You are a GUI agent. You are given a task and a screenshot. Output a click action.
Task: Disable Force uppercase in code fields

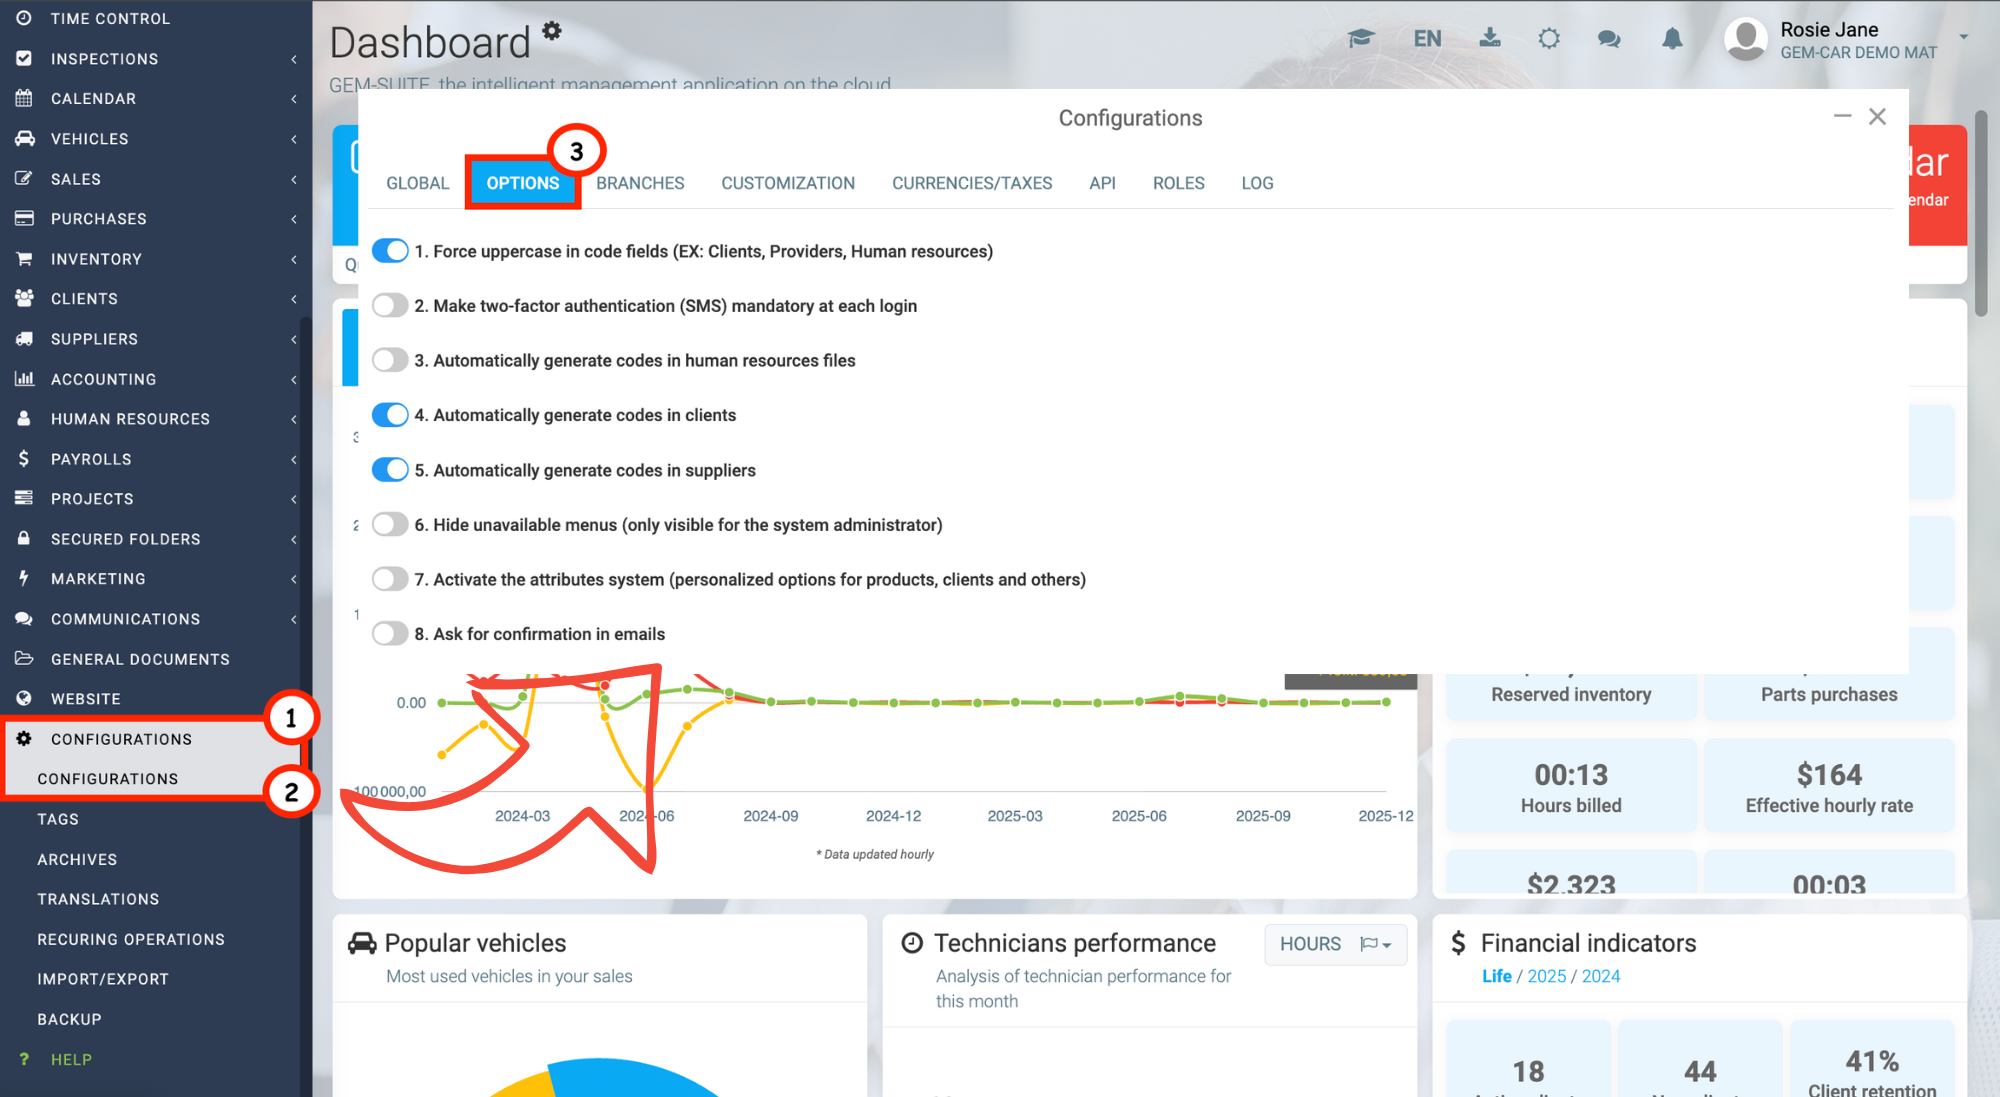pos(390,251)
